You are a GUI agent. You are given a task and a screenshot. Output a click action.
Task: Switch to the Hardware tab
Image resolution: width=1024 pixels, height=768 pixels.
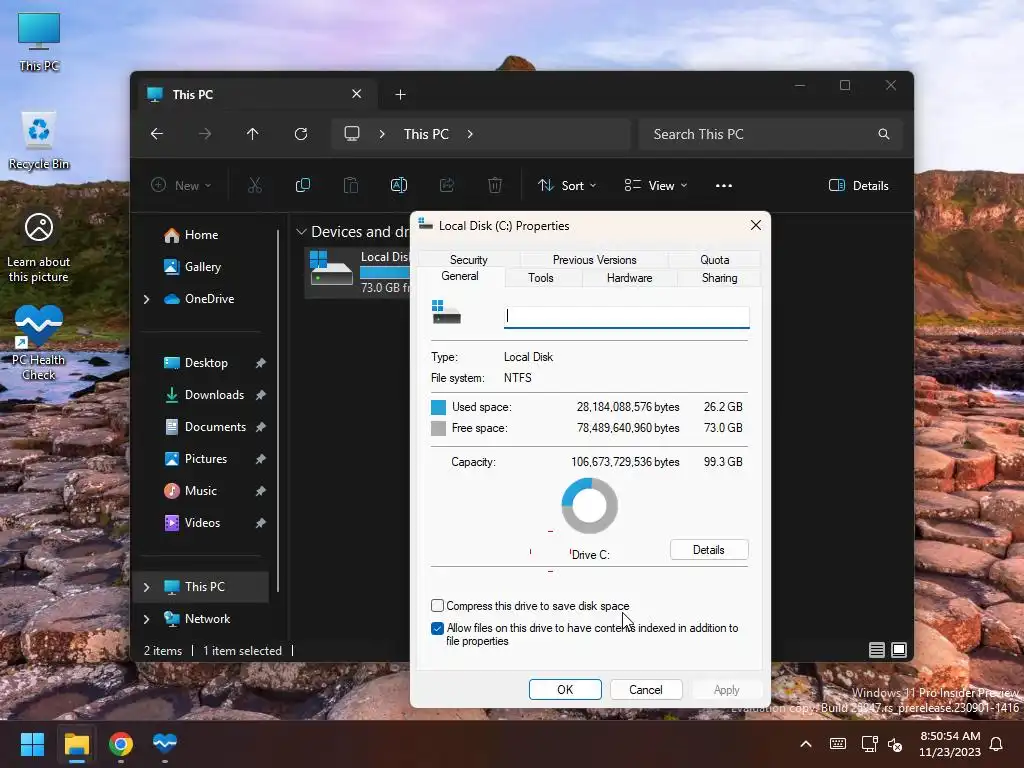[630, 278]
